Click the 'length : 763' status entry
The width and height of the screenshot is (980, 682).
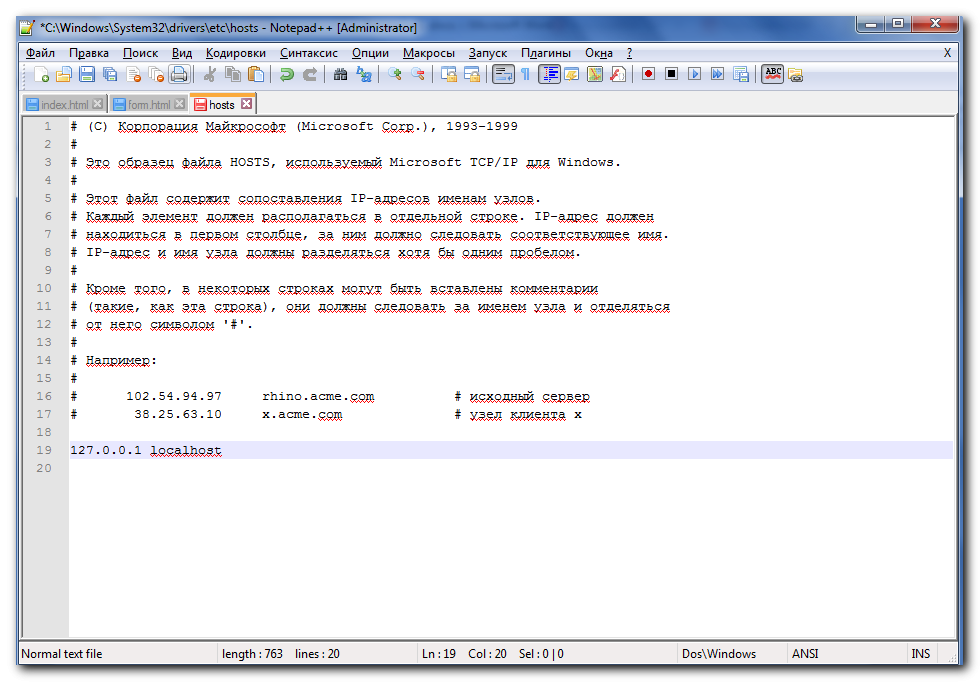point(252,654)
